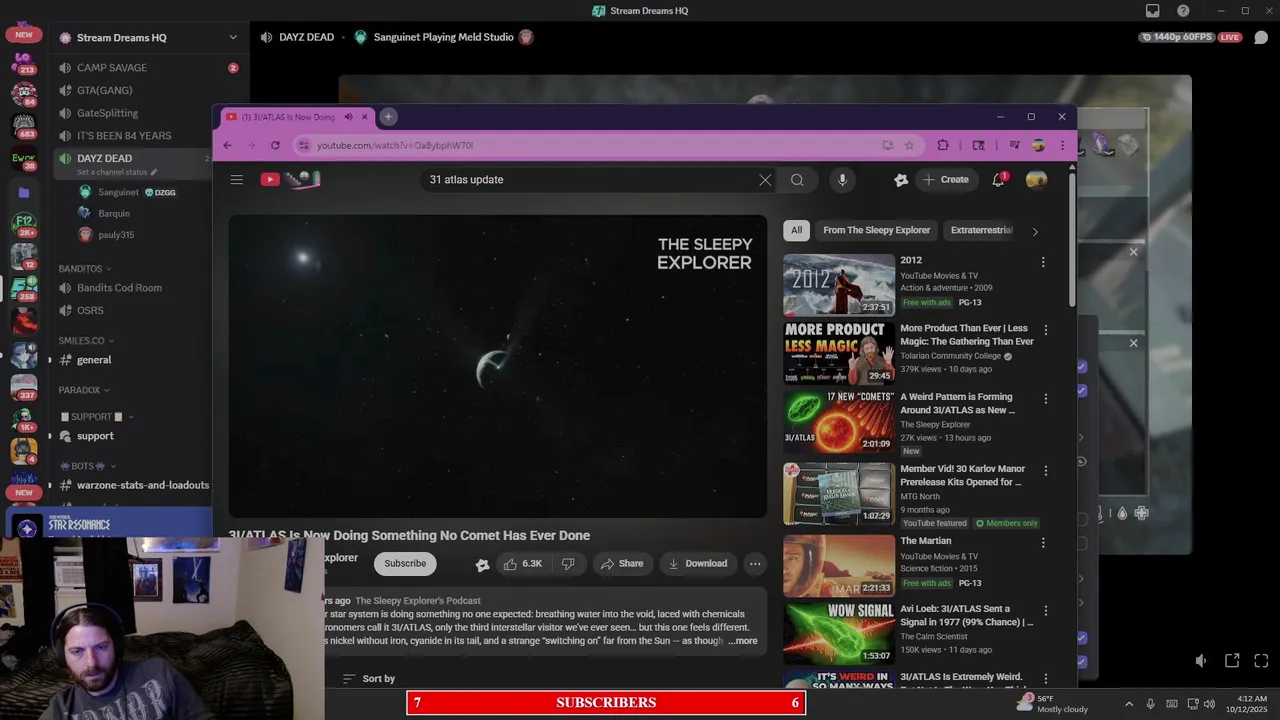Viewport: 1280px width, 720px height.
Task: Show Discord stream chat bubble
Action: point(1261,37)
